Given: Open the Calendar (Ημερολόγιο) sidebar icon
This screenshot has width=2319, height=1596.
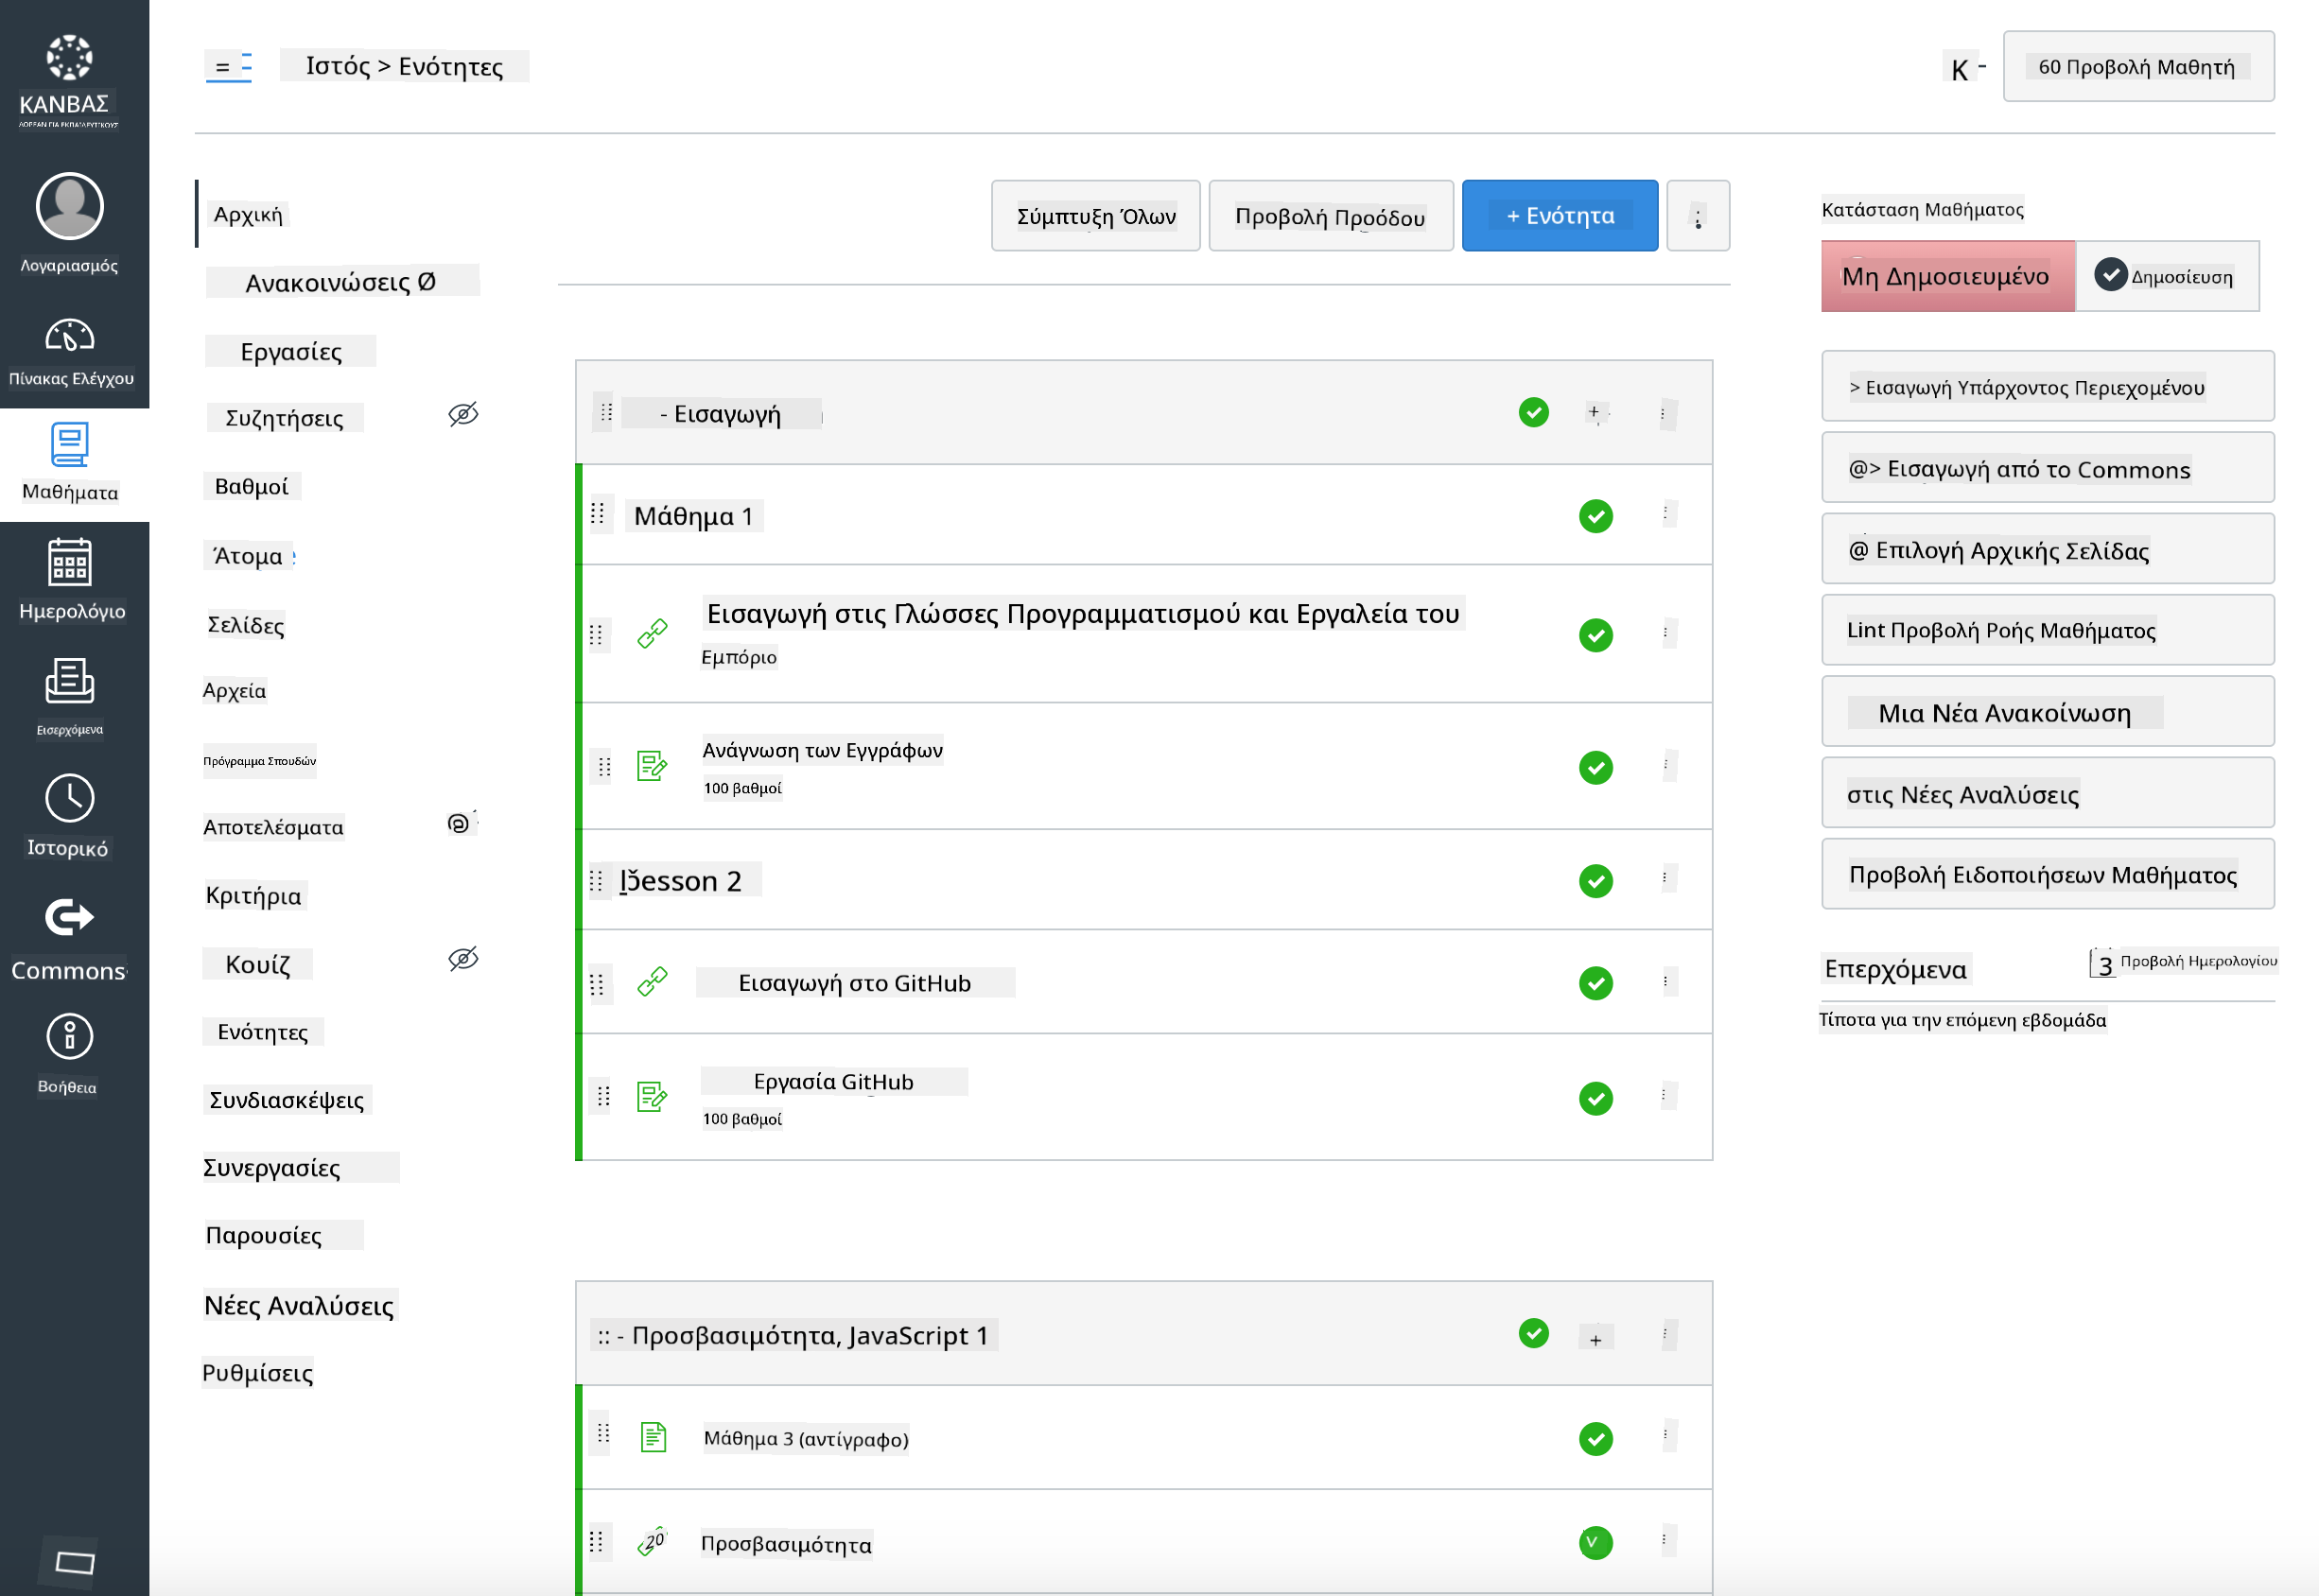Looking at the screenshot, I should pos(69,563).
